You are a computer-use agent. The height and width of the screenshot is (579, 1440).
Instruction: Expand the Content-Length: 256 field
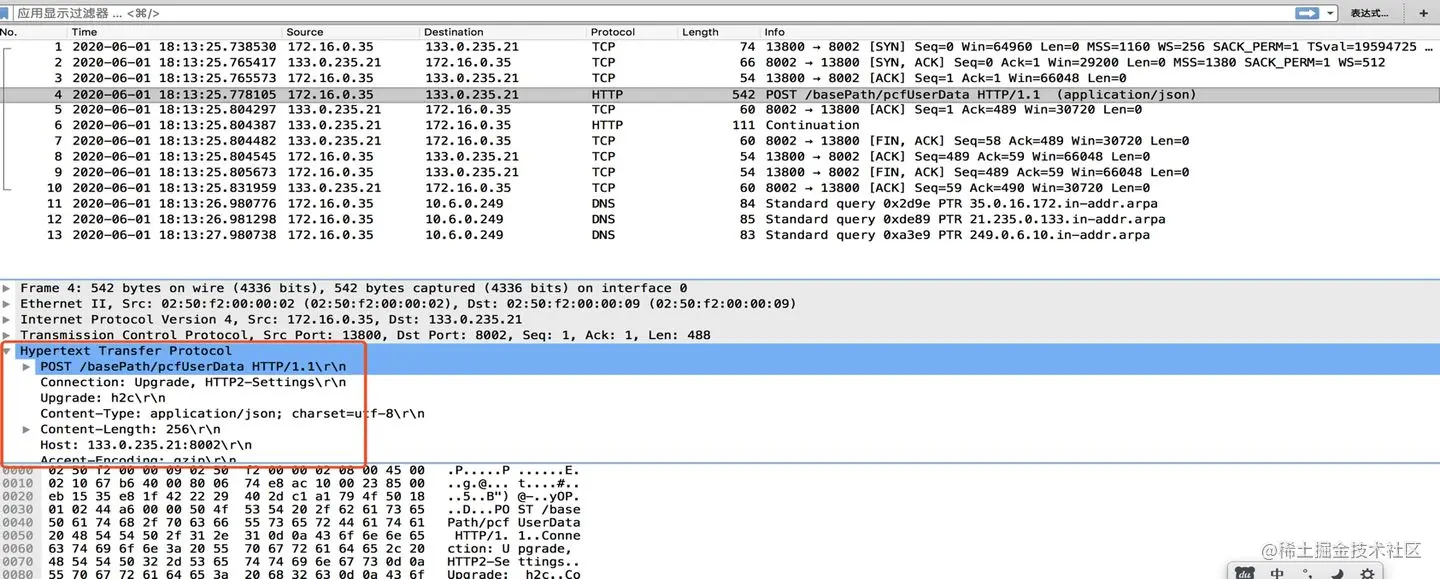click(x=27, y=430)
